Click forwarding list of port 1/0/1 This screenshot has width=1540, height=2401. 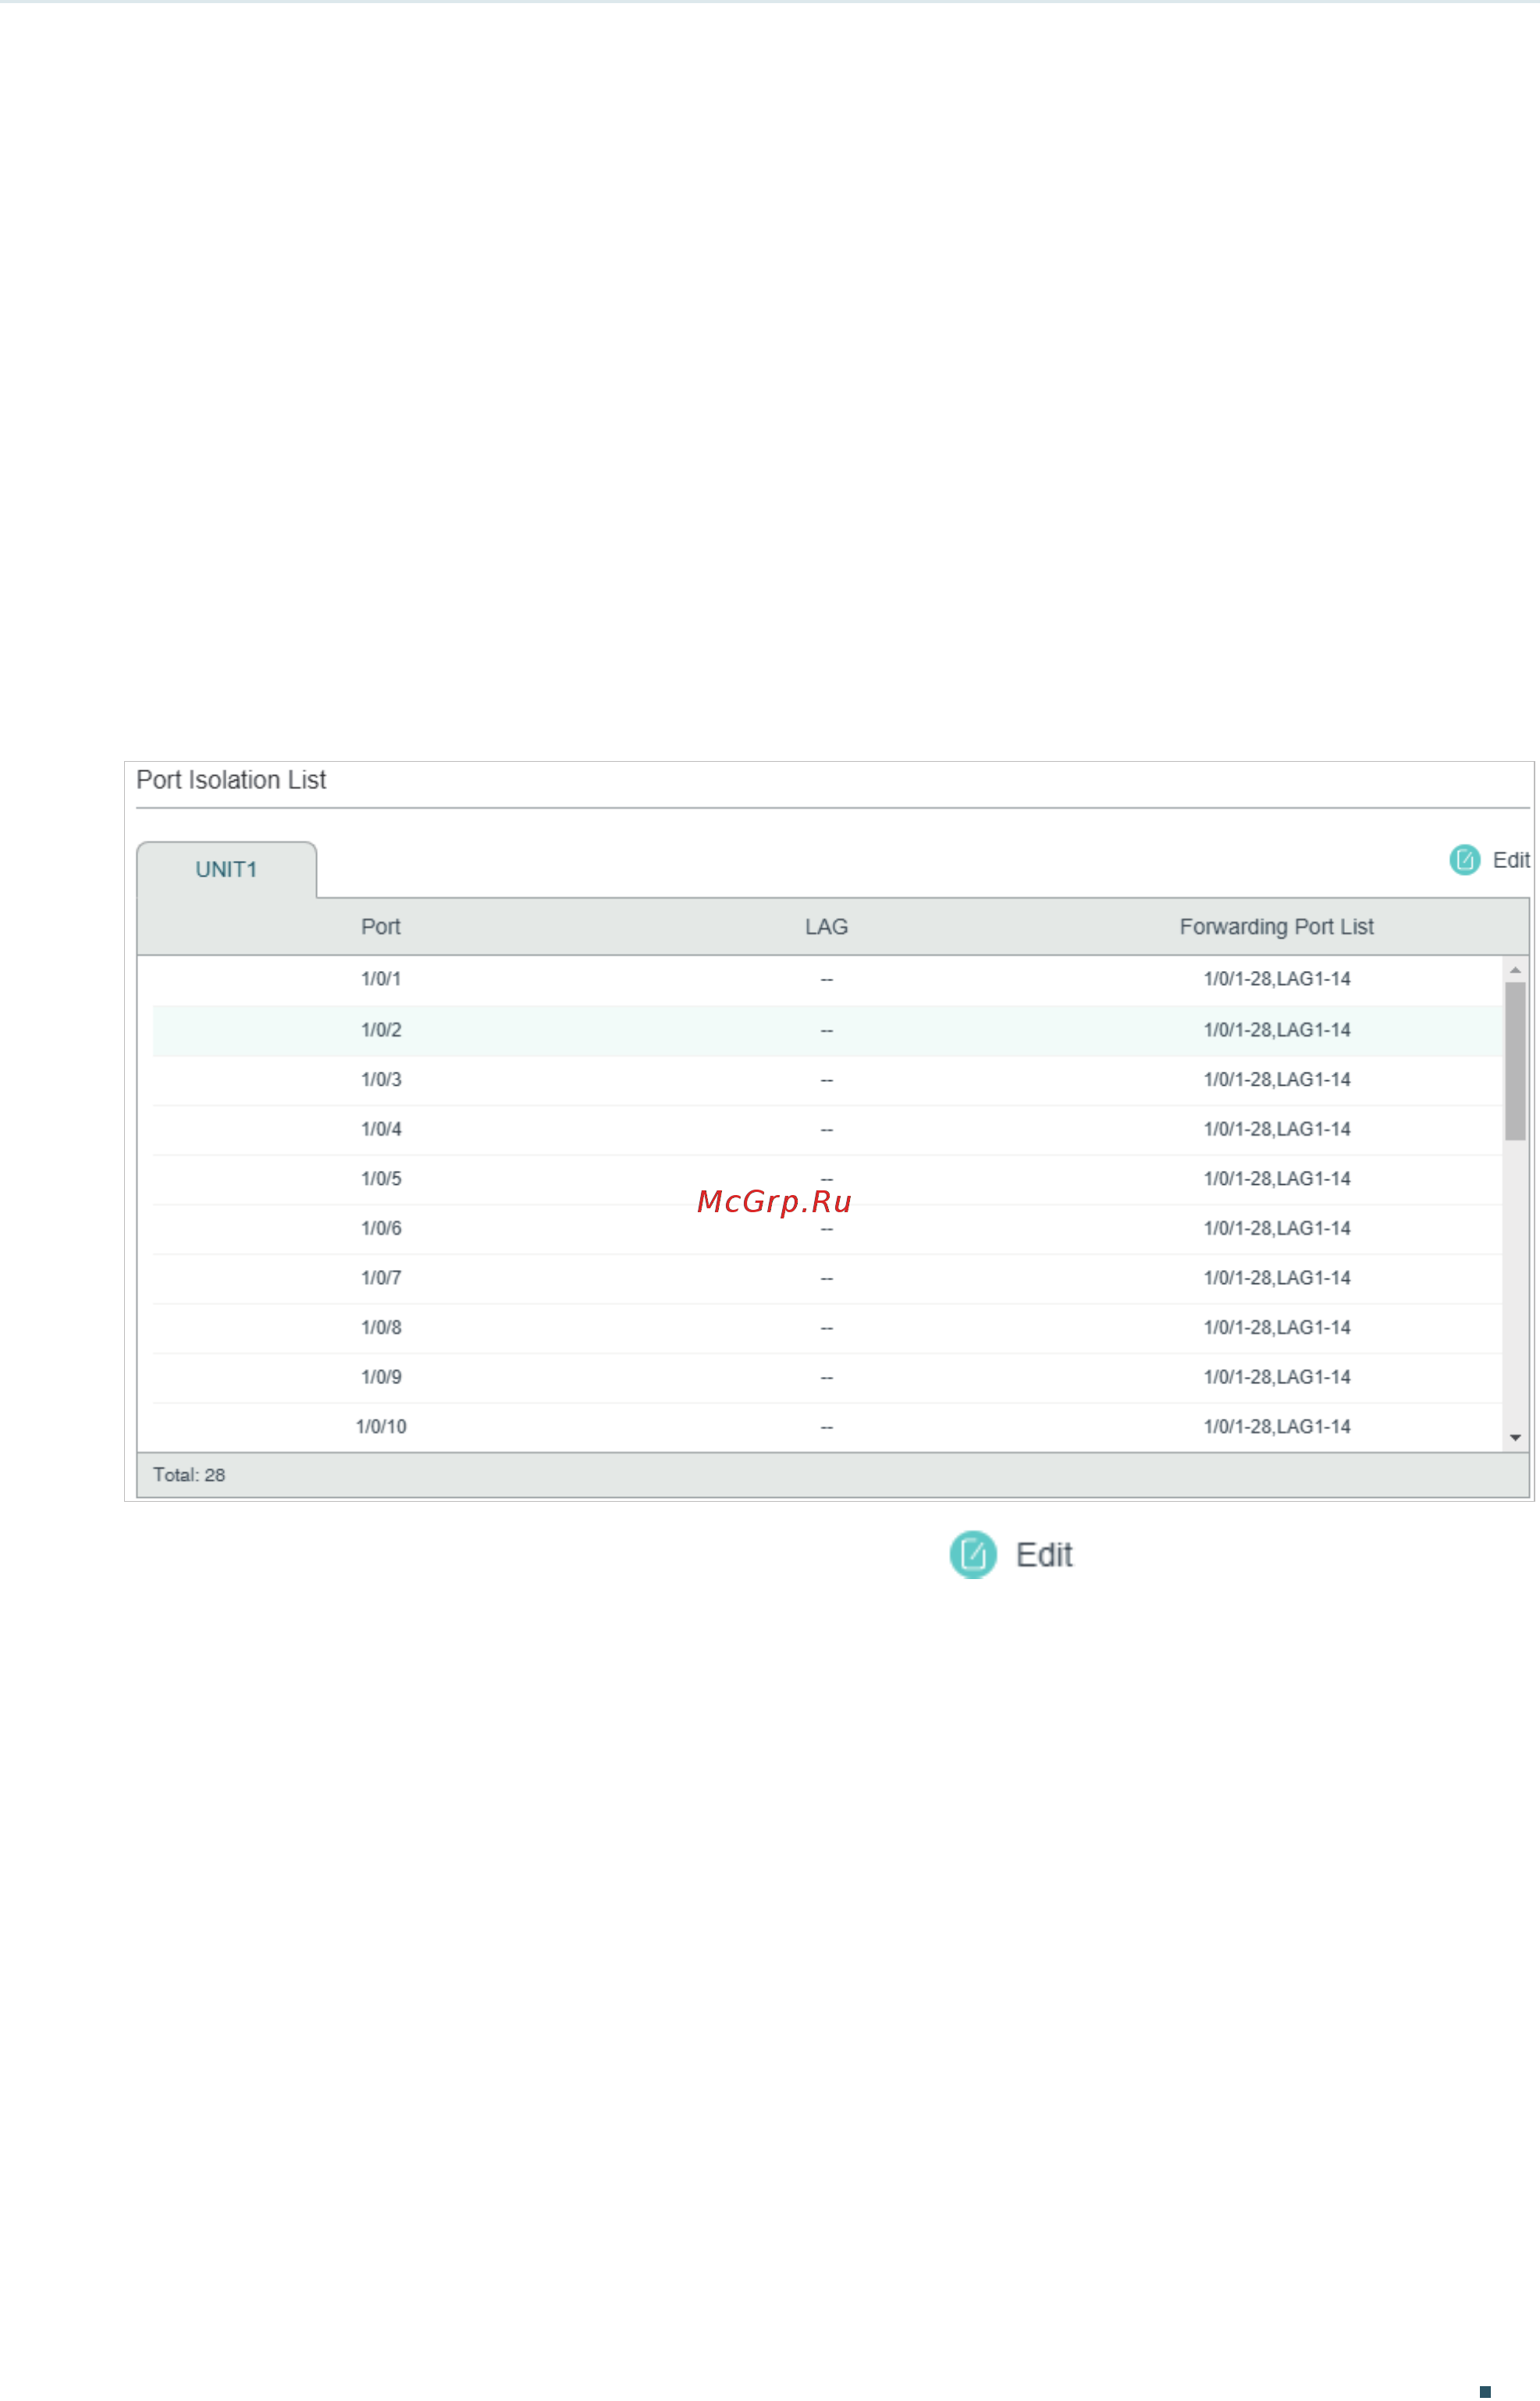click(1277, 979)
